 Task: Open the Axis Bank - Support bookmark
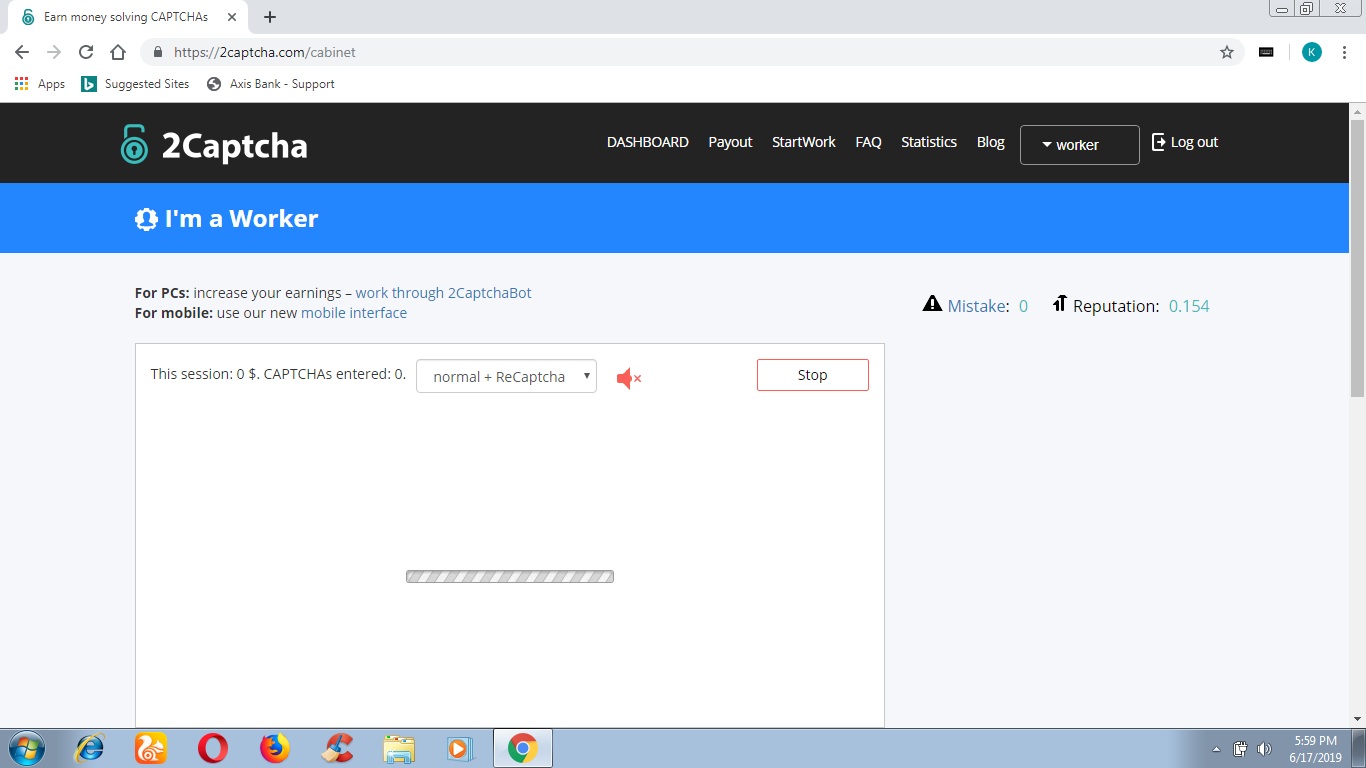coord(270,84)
